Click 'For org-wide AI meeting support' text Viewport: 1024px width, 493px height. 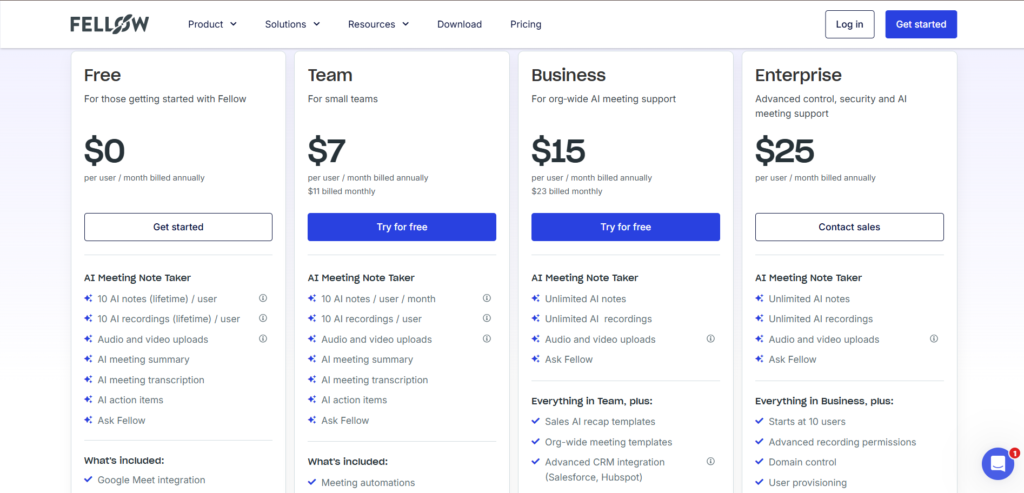[603, 99]
